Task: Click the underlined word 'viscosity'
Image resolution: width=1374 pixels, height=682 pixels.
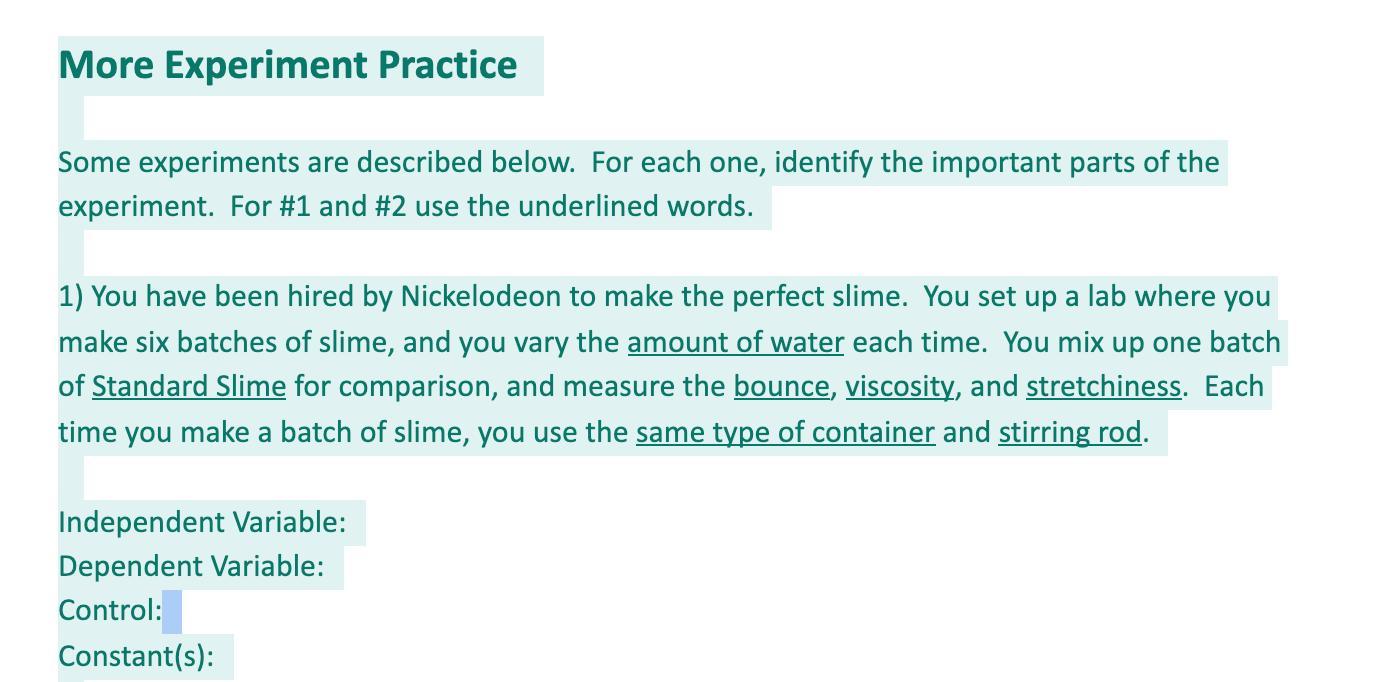Action: click(900, 386)
